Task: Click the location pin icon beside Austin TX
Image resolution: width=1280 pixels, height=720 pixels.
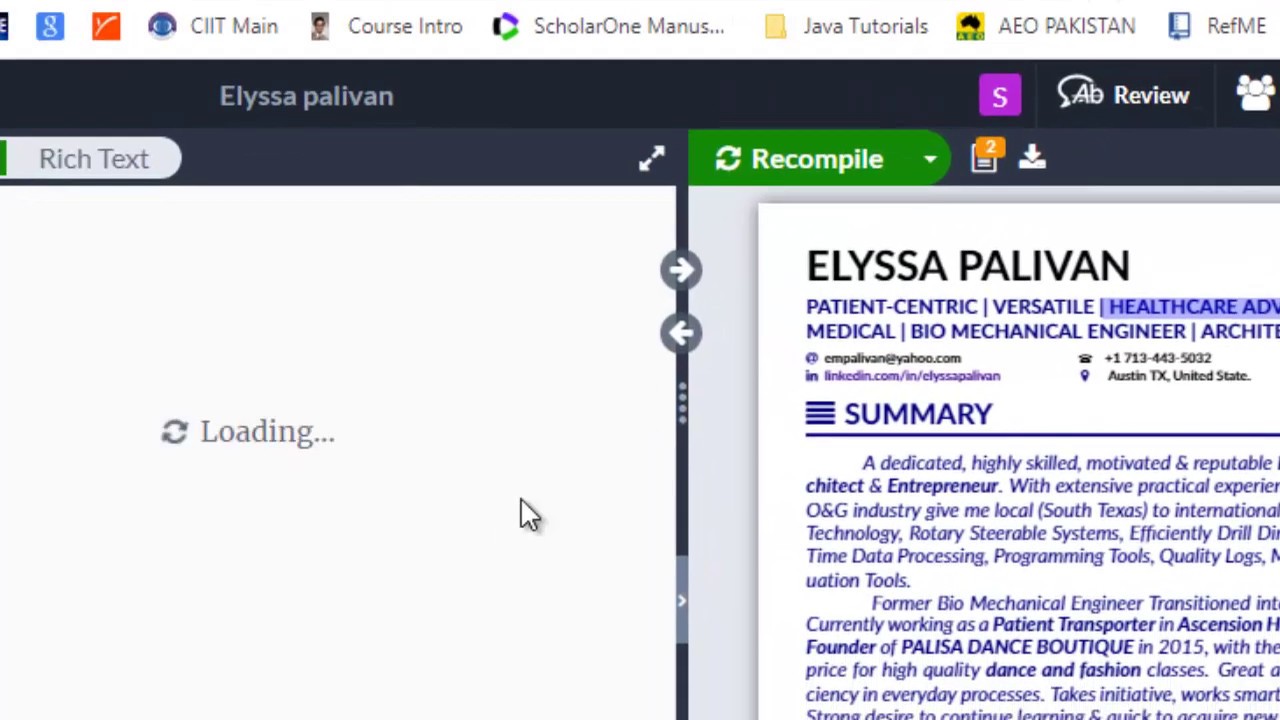Action: (1085, 376)
